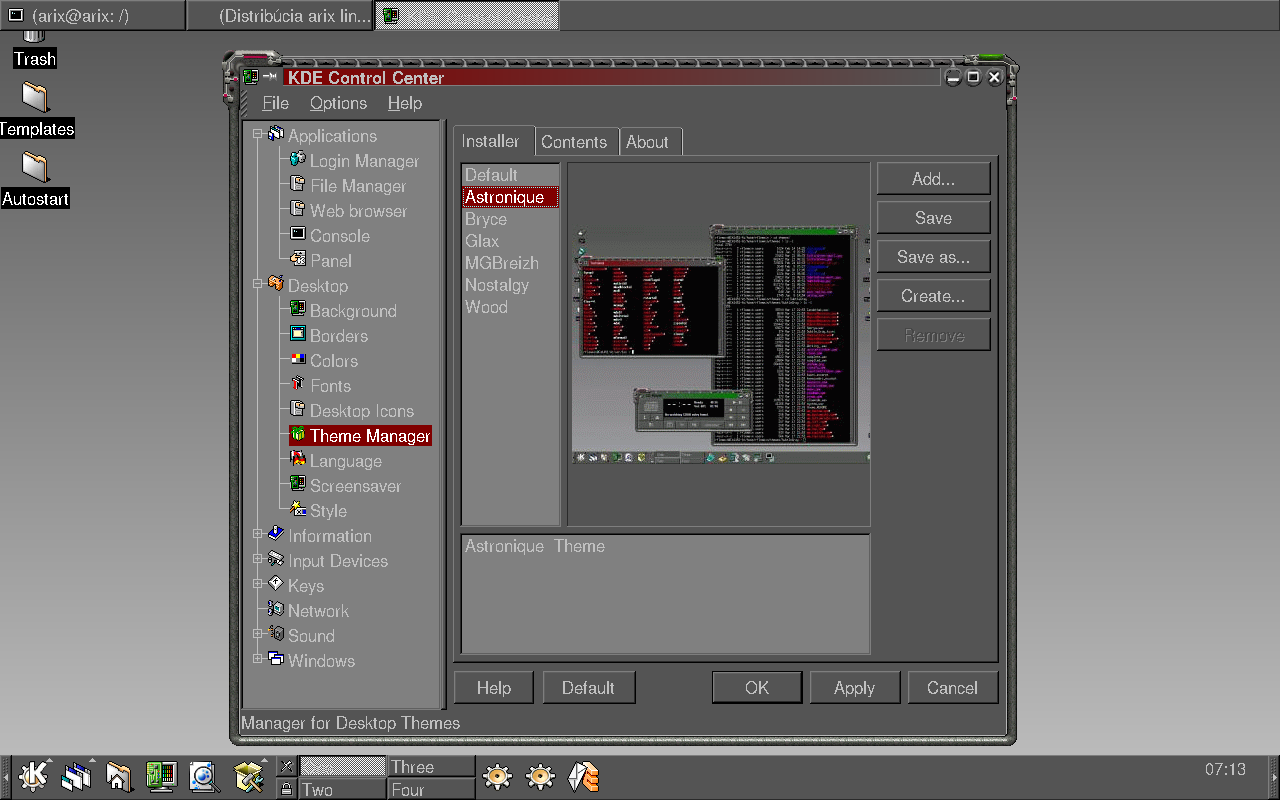1280x800 pixels.
Task: Click the lock screen icon in panel
Action: point(286,789)
